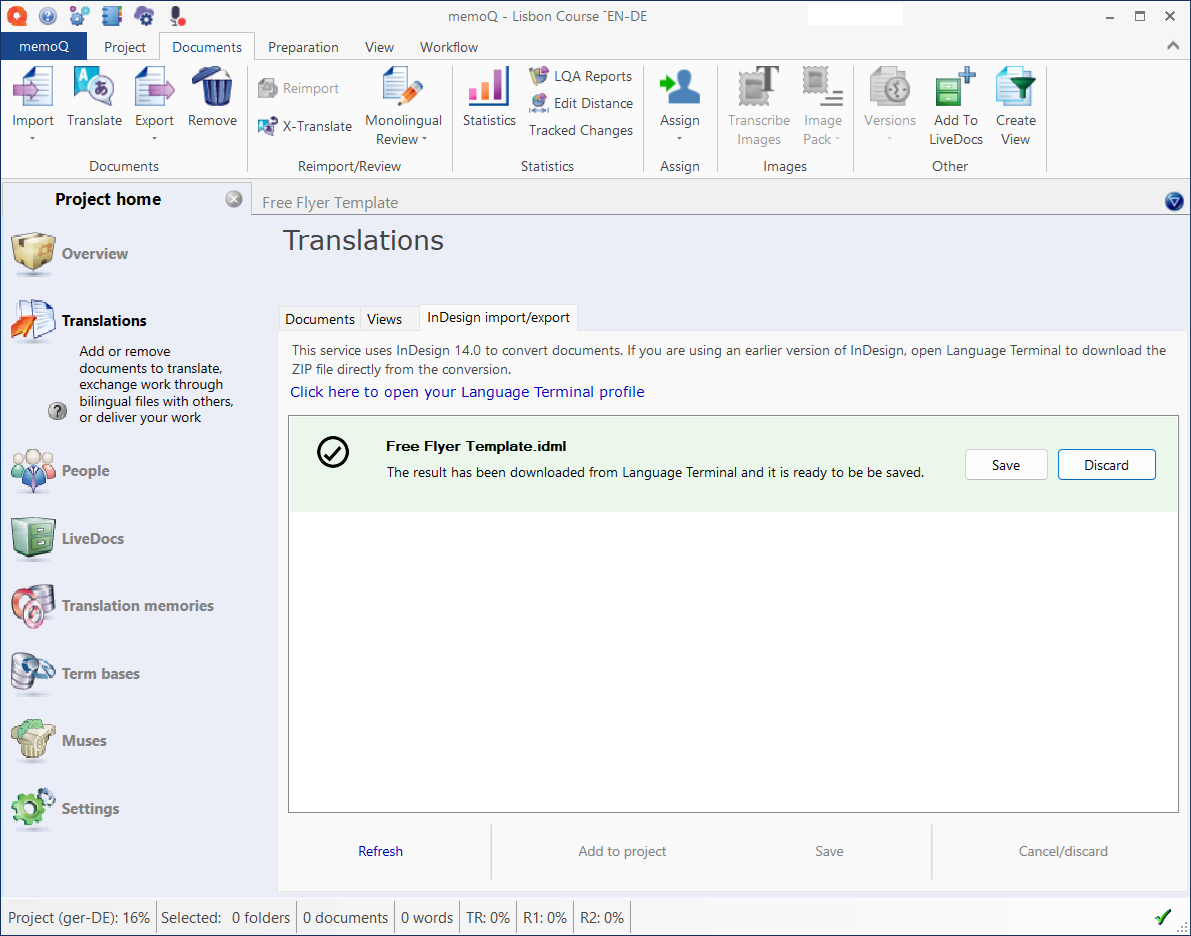Click the Export icon
1191x936 pixels.
tap(154, 86)
